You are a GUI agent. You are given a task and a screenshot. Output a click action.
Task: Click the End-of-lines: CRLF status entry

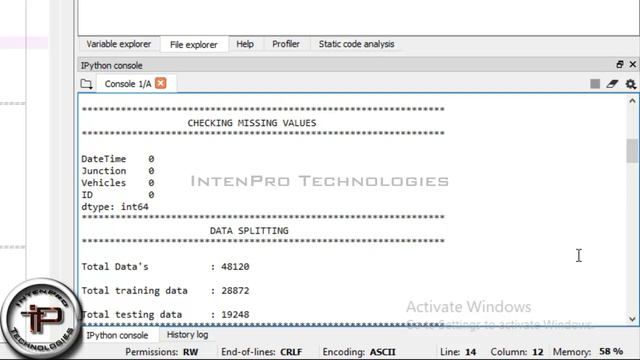coord(262,352)
